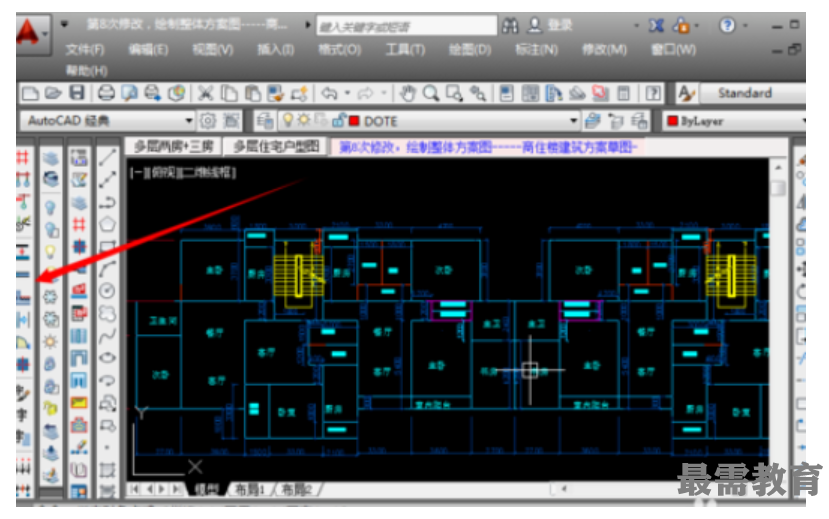Click the Save floppy disk icon
This screenshot has height=519, width=829.
click(x=77, y=94)
